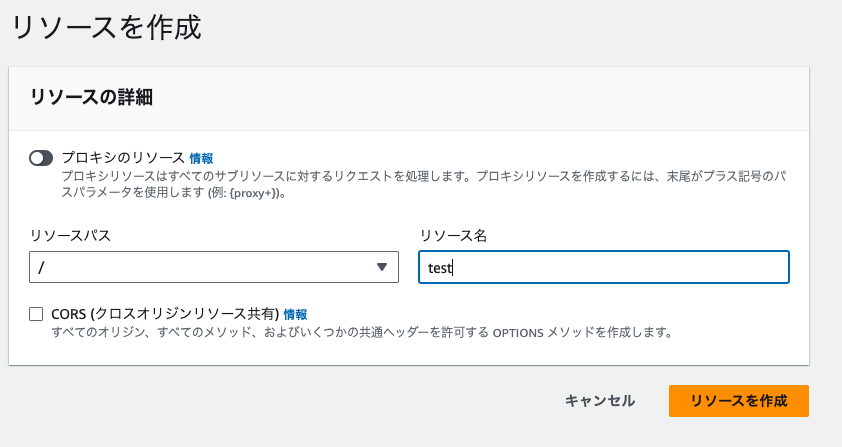
Task: Focus the リソース名 input field
Action: [604, 267]
